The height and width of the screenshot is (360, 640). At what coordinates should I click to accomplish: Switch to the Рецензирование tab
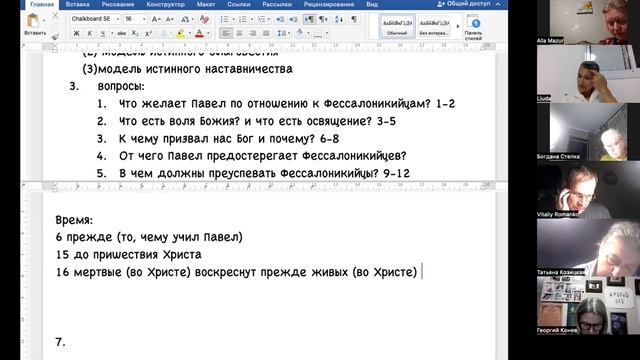coord(329,4)
